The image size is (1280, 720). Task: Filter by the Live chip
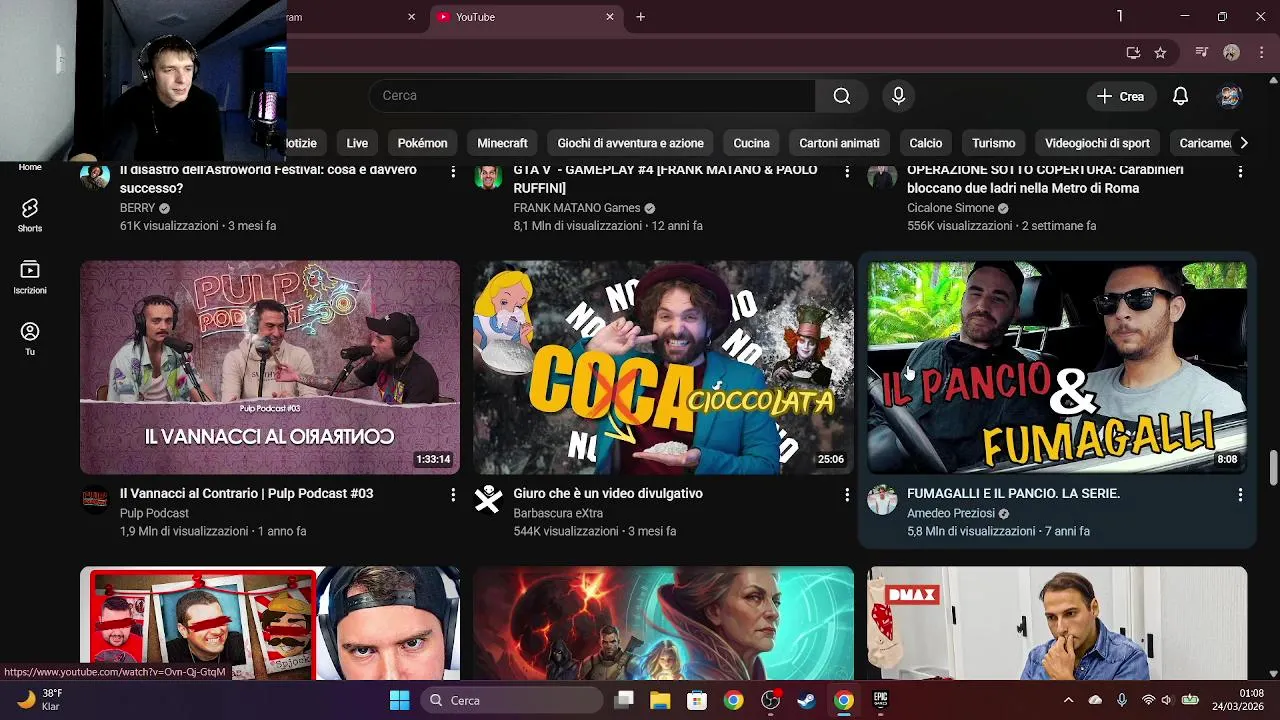tap(357, 143)
